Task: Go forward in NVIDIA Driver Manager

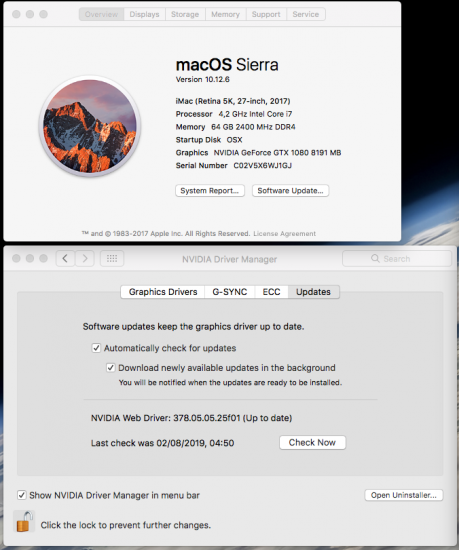Action: coord(85,259)
